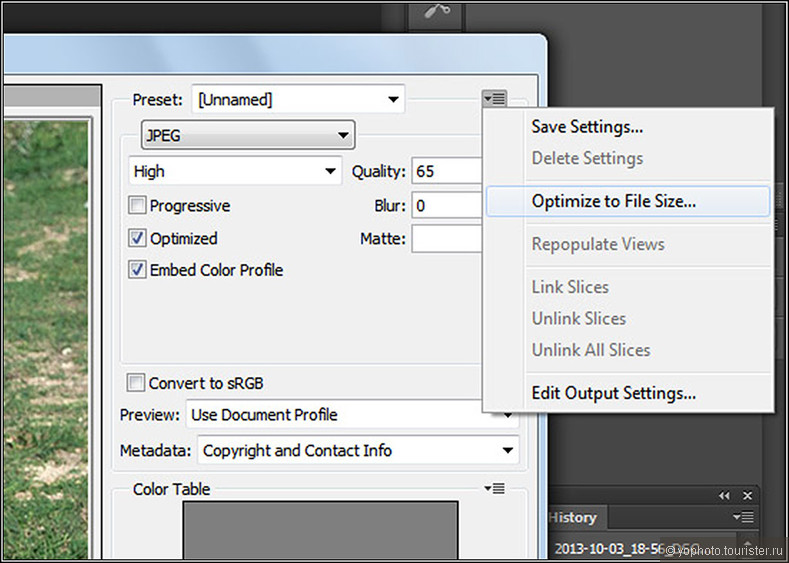Viewport: 789px width, 563px height.
Task: Click the Matte color field
Action: [x=447, y=238]
